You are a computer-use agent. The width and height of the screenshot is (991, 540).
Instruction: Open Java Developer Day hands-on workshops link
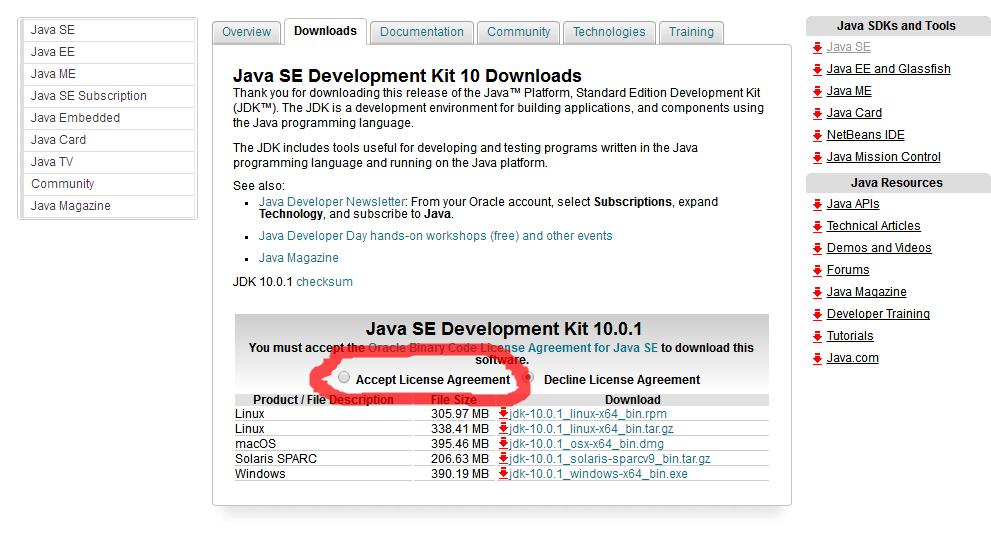coord(435,236)
